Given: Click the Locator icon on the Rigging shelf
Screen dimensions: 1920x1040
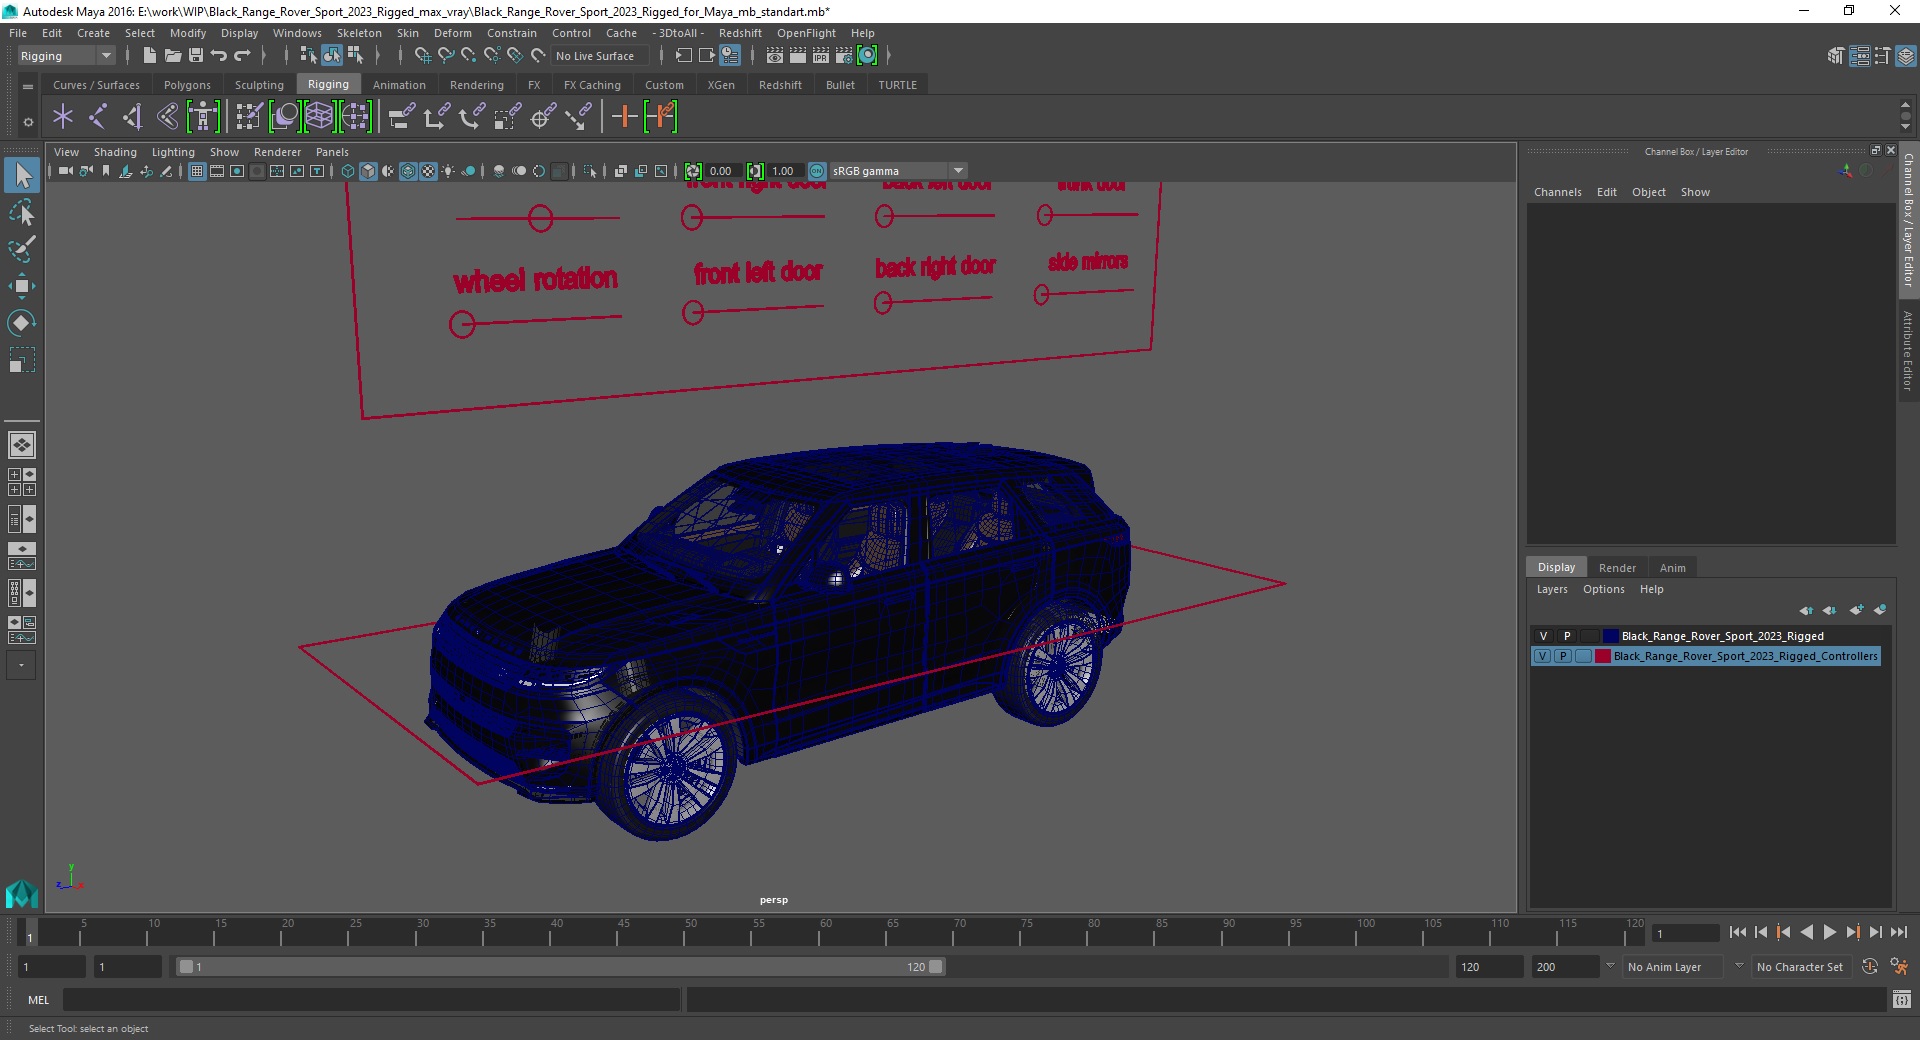Looking at the screenshot, I should coord(63,117).
